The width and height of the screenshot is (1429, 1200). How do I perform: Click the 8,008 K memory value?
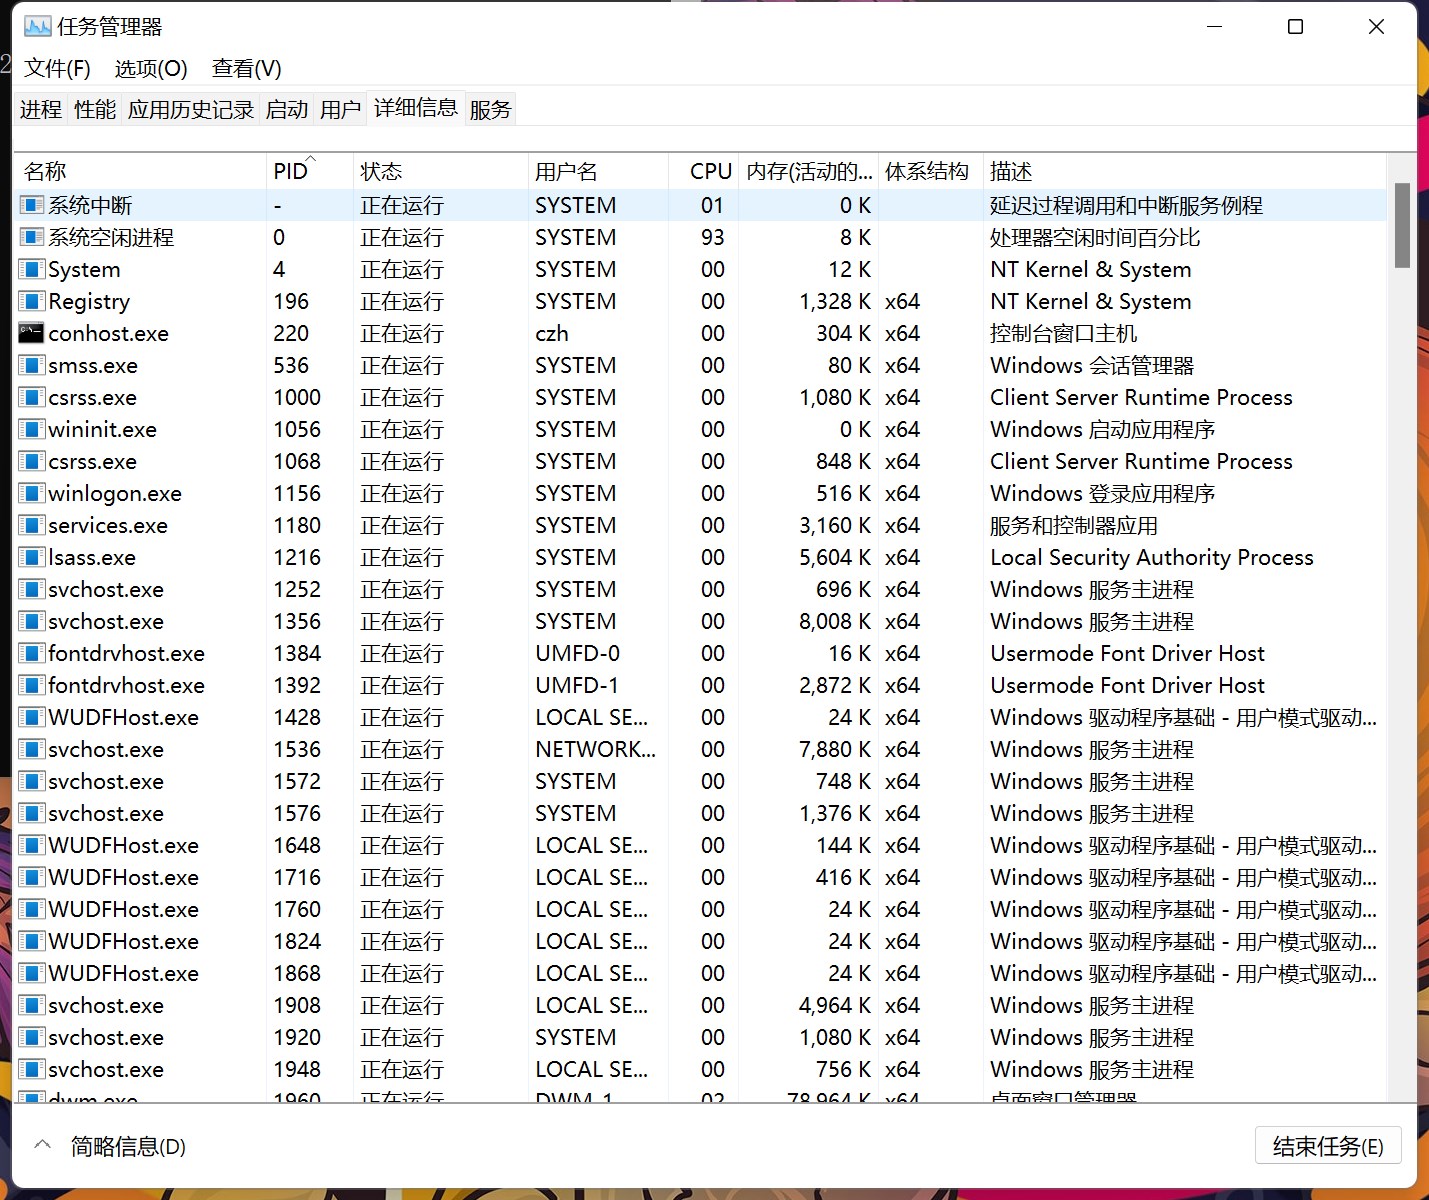pos(835,621)
